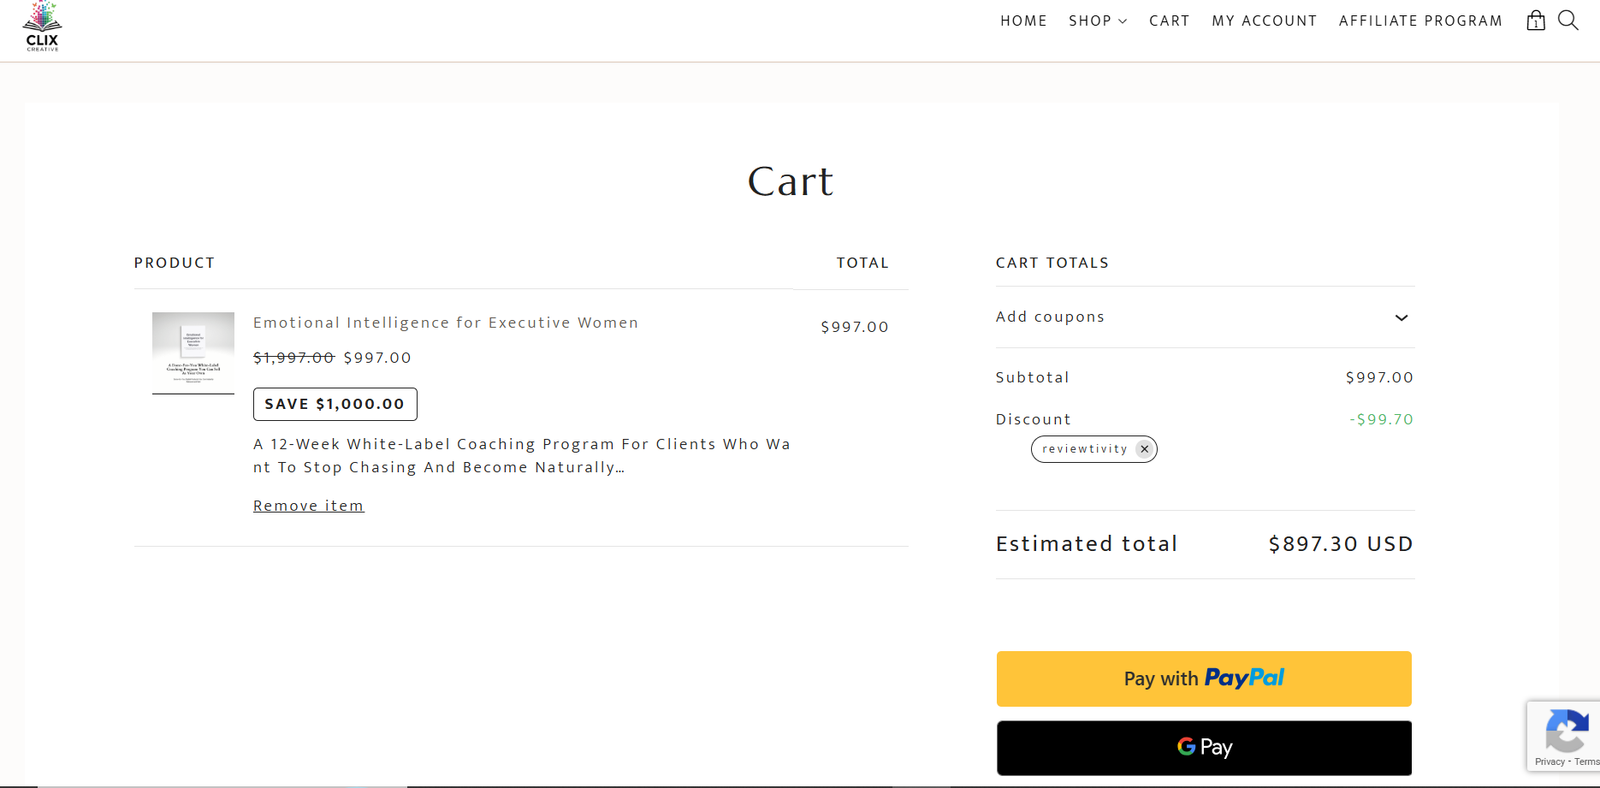Go to the Home menu item
Screen dimensions: 1600x788
(1024, 21)
